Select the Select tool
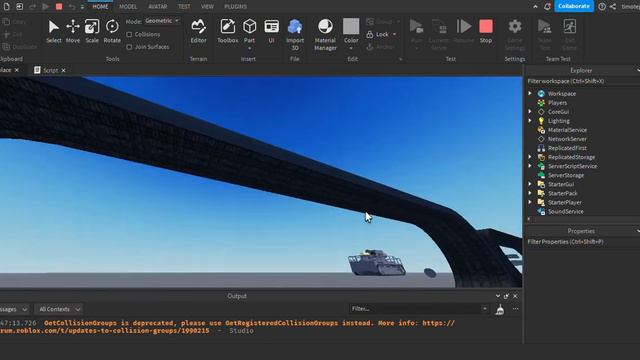The width and height of the screenshot is (640, 360). (x=53, y=31)
